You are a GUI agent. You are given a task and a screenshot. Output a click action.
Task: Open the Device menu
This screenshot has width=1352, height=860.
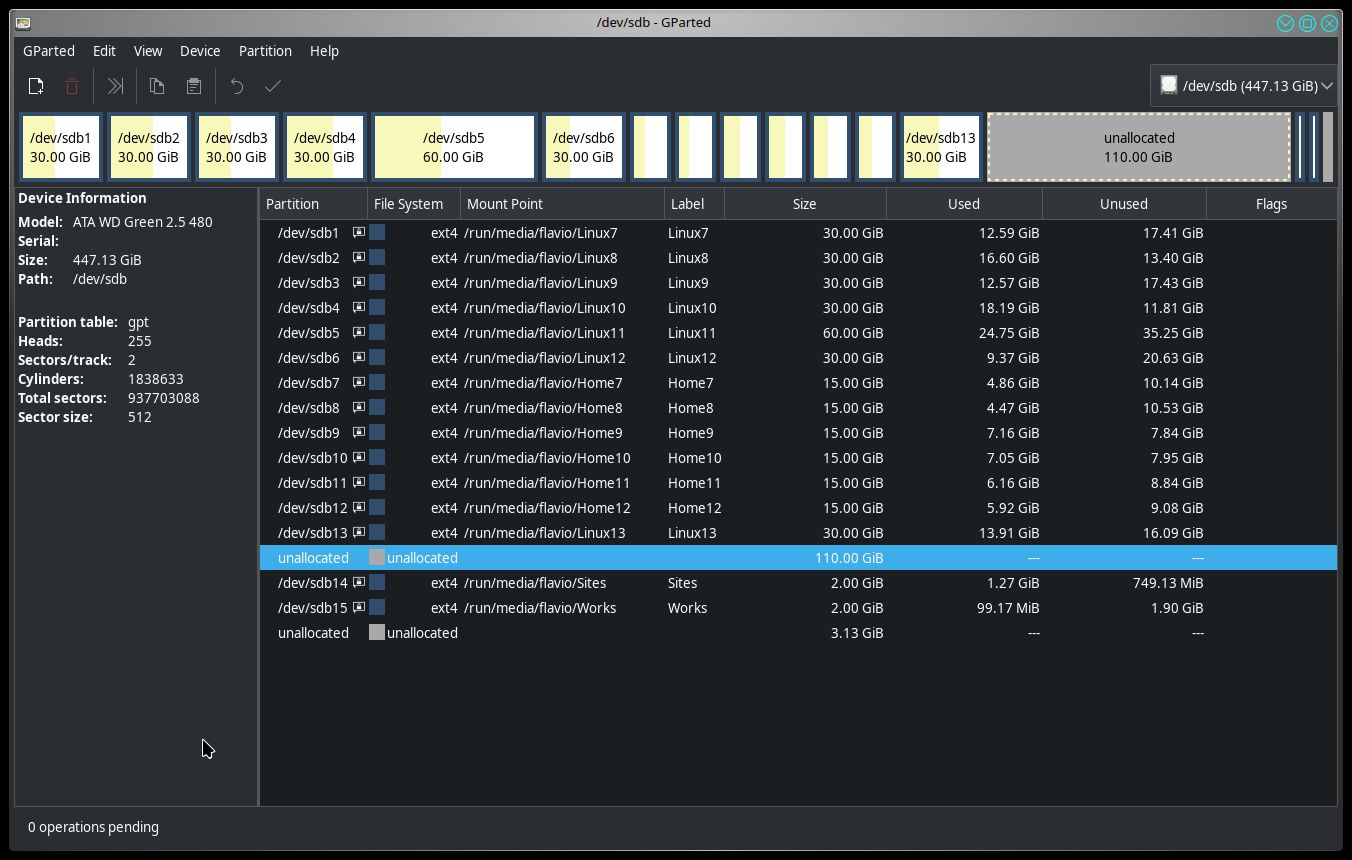[200, 51]
